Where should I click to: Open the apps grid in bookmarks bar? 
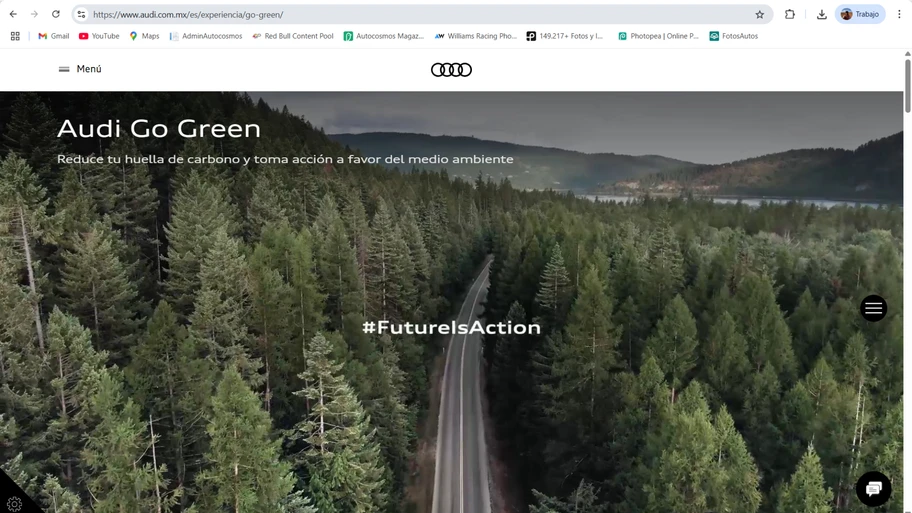tap(15, 36)
